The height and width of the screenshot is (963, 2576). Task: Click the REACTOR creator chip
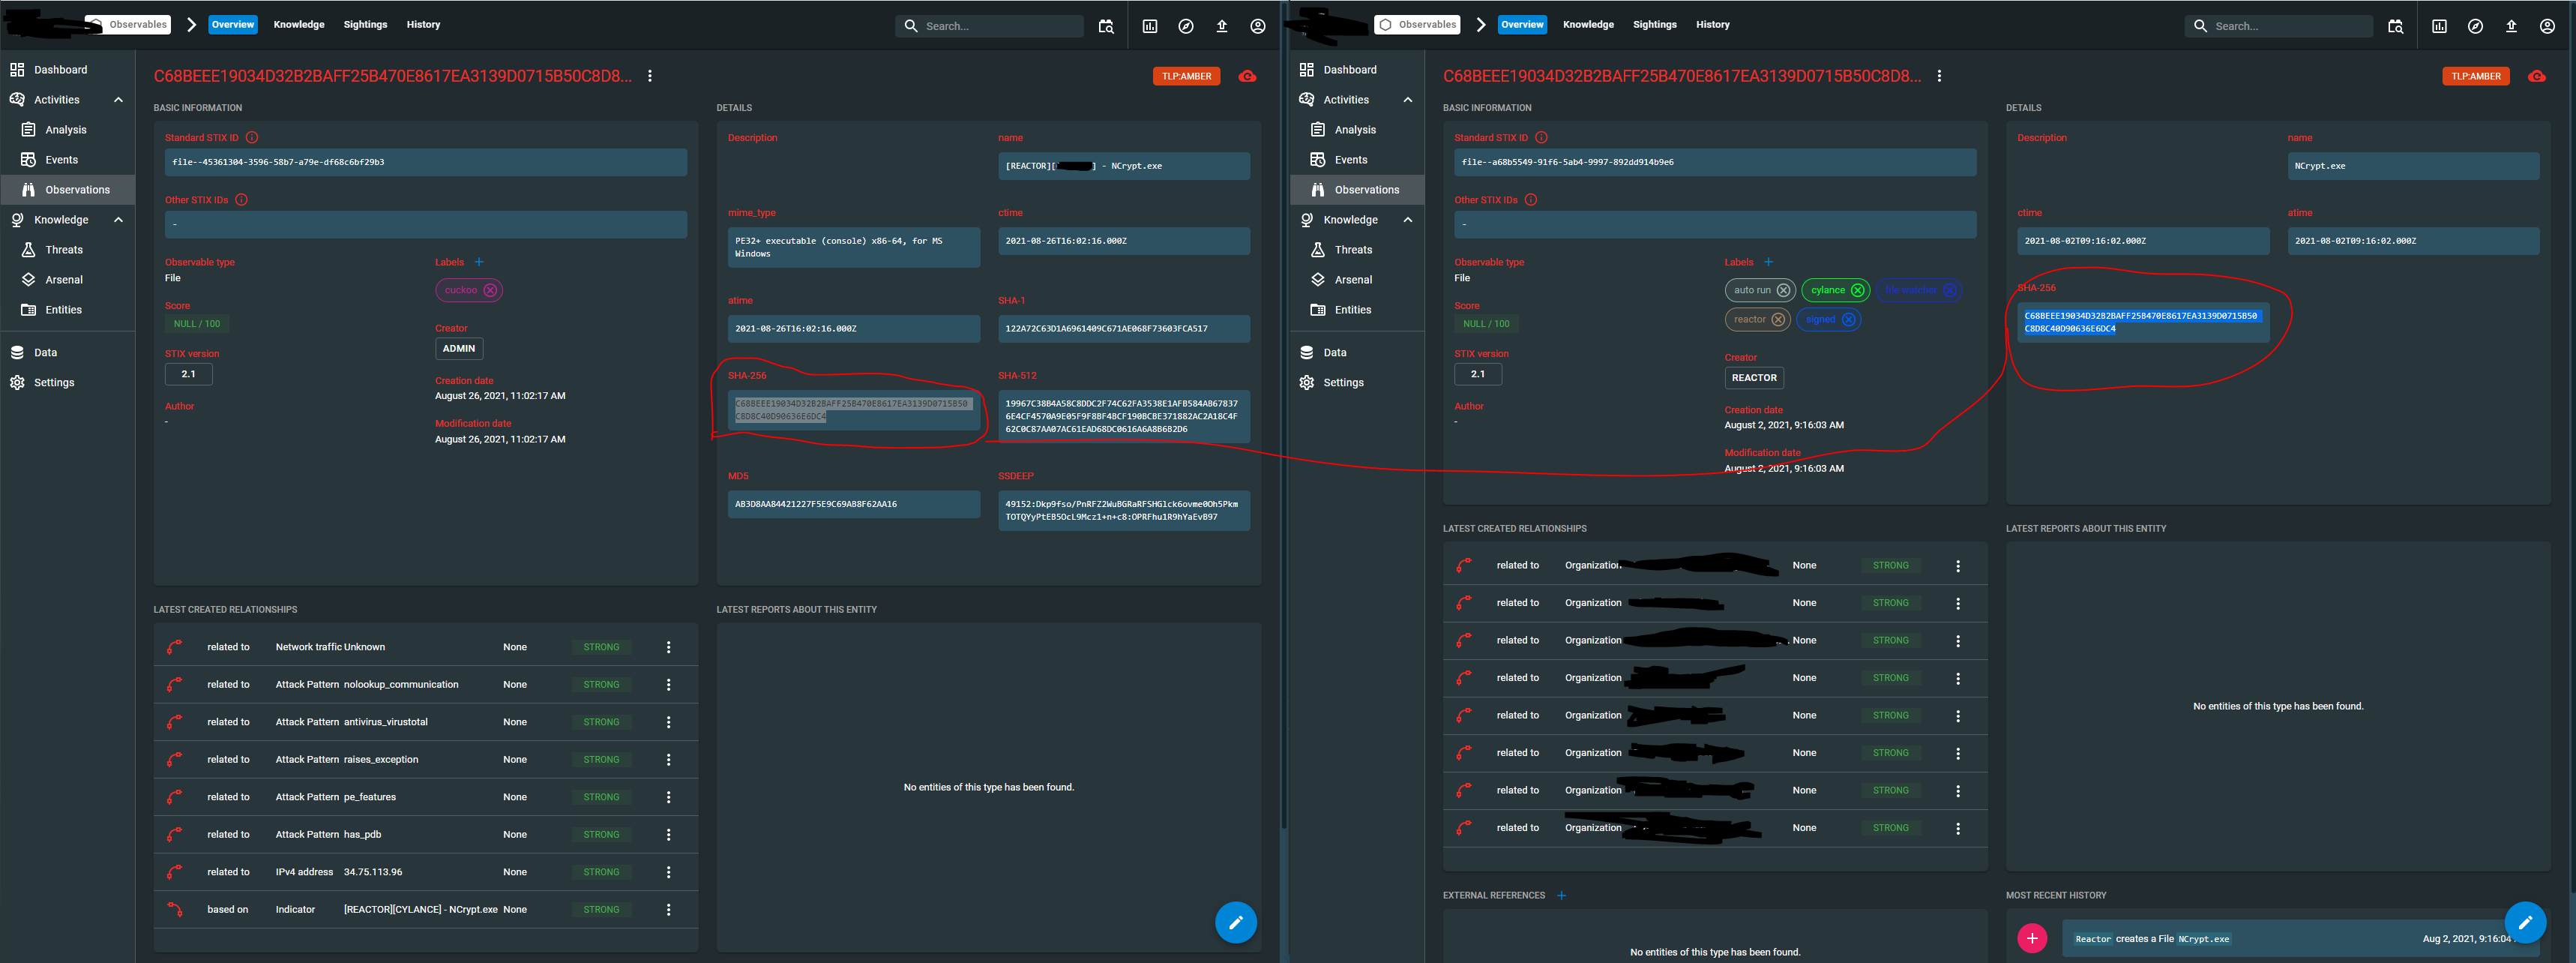tap(1754, 377)
